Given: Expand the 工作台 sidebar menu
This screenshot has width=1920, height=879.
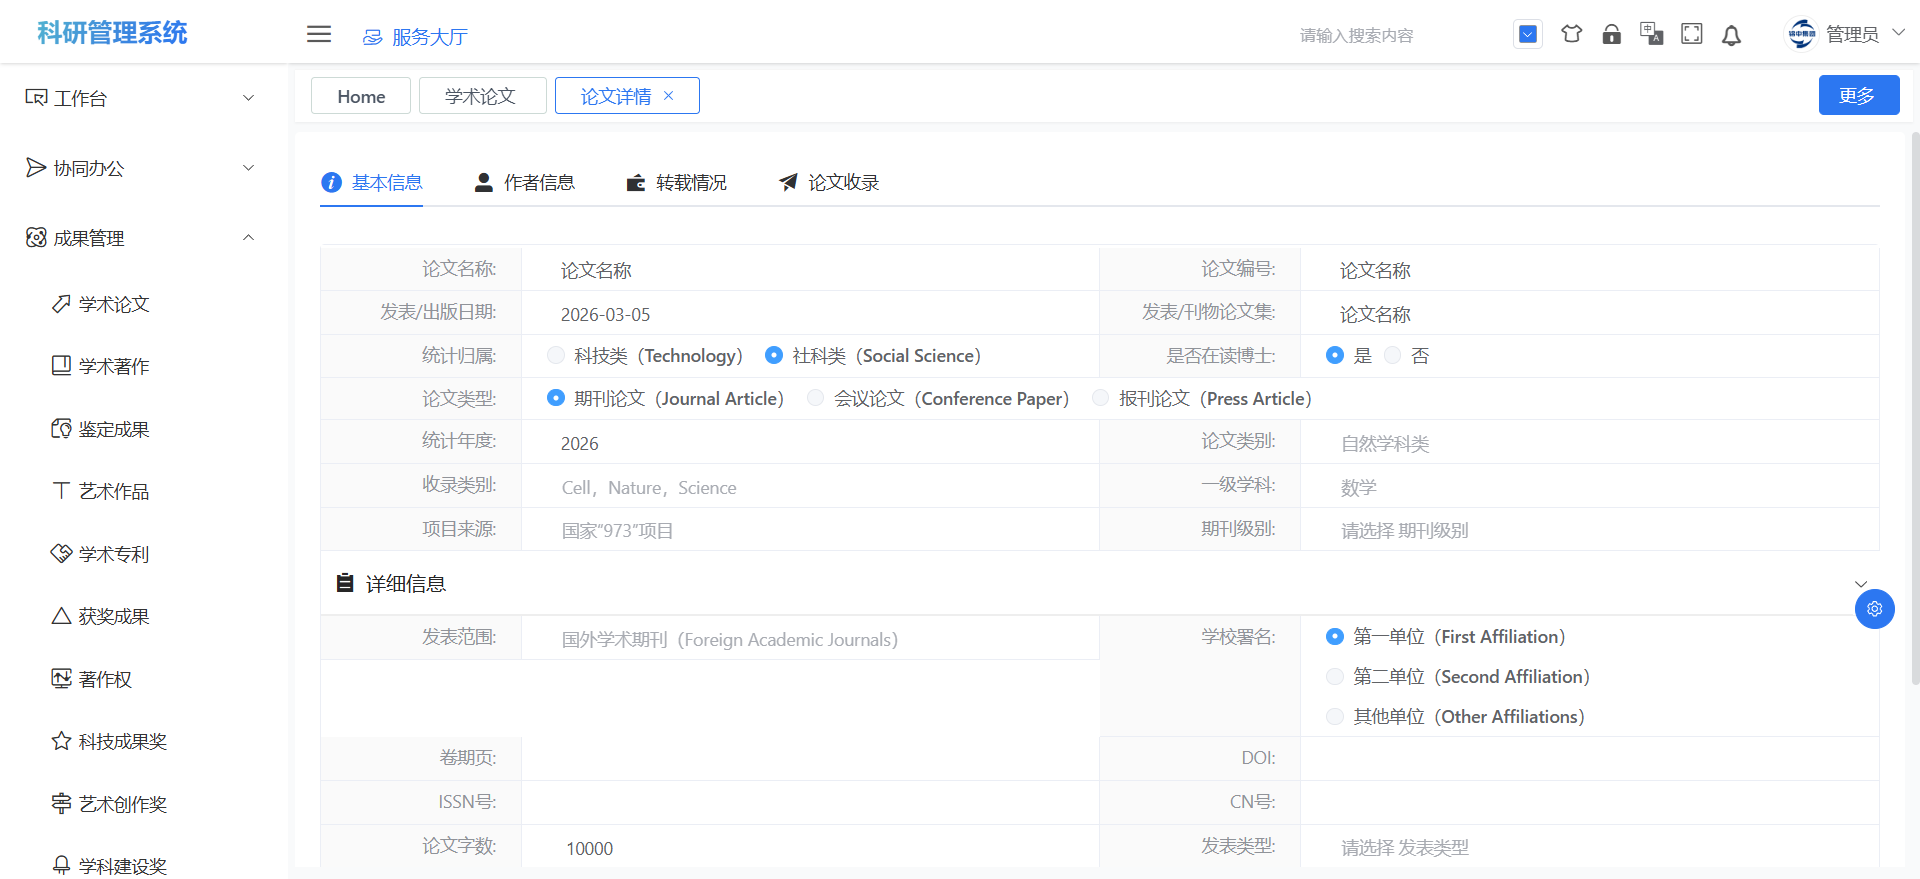Looking at the screenshot, I should point(140,98).
